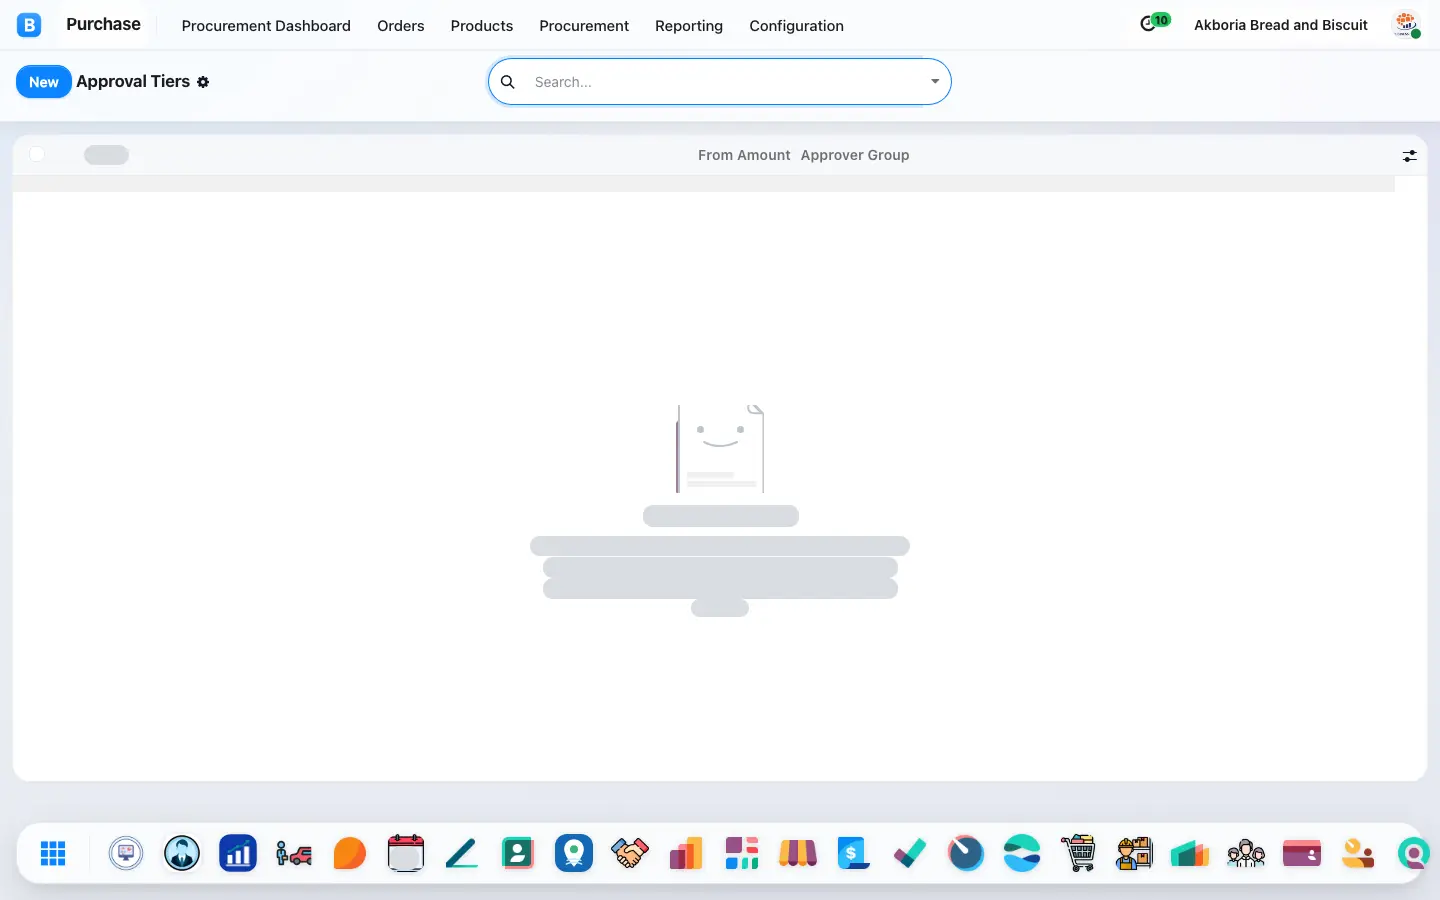Viewport: 1440px width, 900px height.
Task: Open the activities clock with 10 badge
Action: tap(1154, 23)
